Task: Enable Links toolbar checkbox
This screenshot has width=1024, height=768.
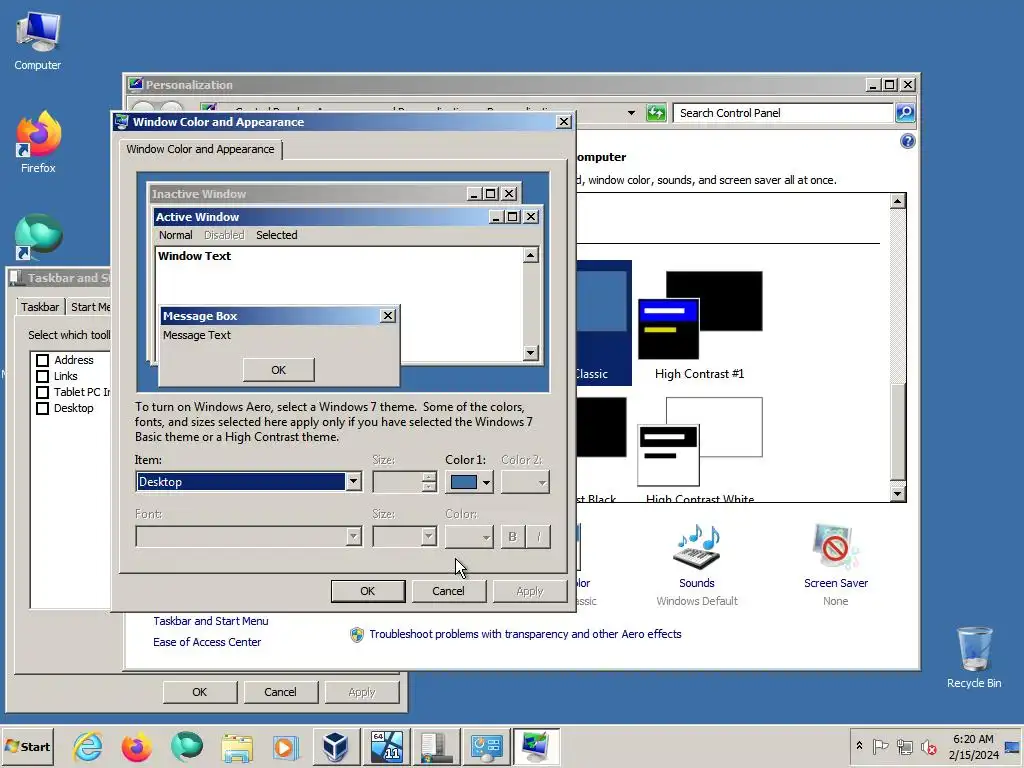Action: 42,376
